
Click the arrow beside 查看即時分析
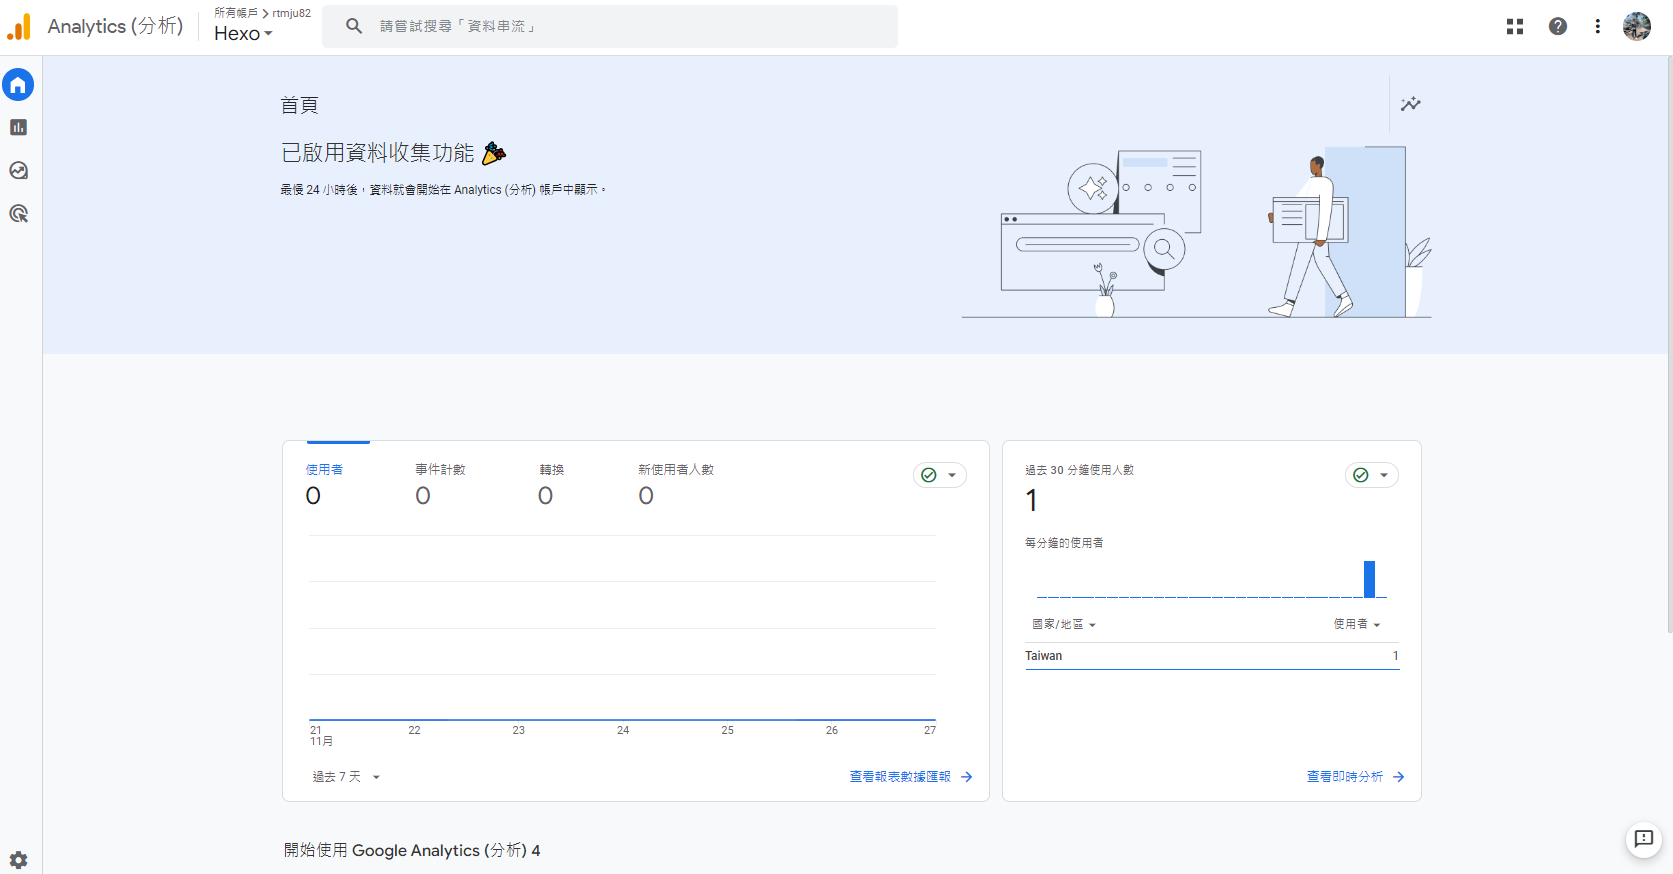1398,777
